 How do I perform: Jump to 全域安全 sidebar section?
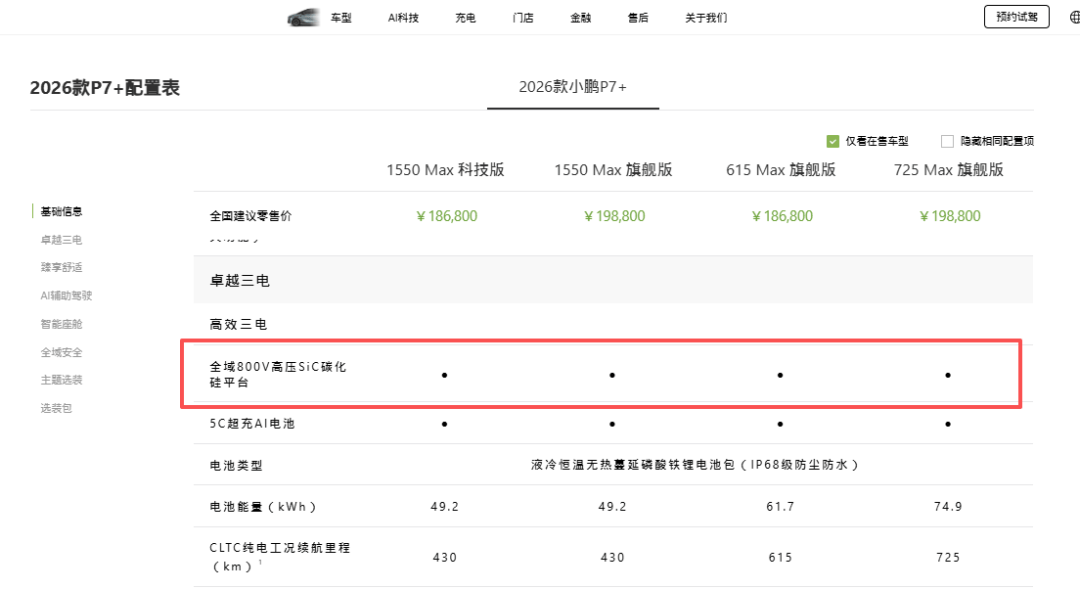pos(61,352)
